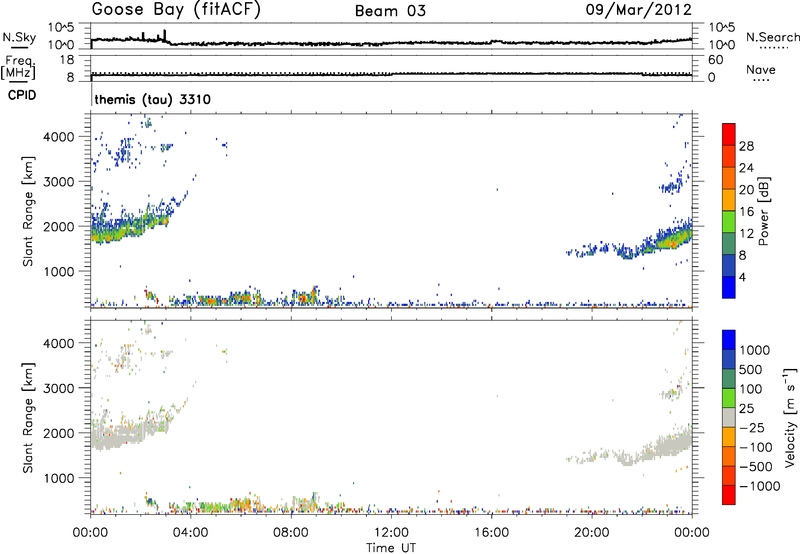Click the "16:00" time axis tick
This screenshot has height=554, width=800.
pos(492,533)
